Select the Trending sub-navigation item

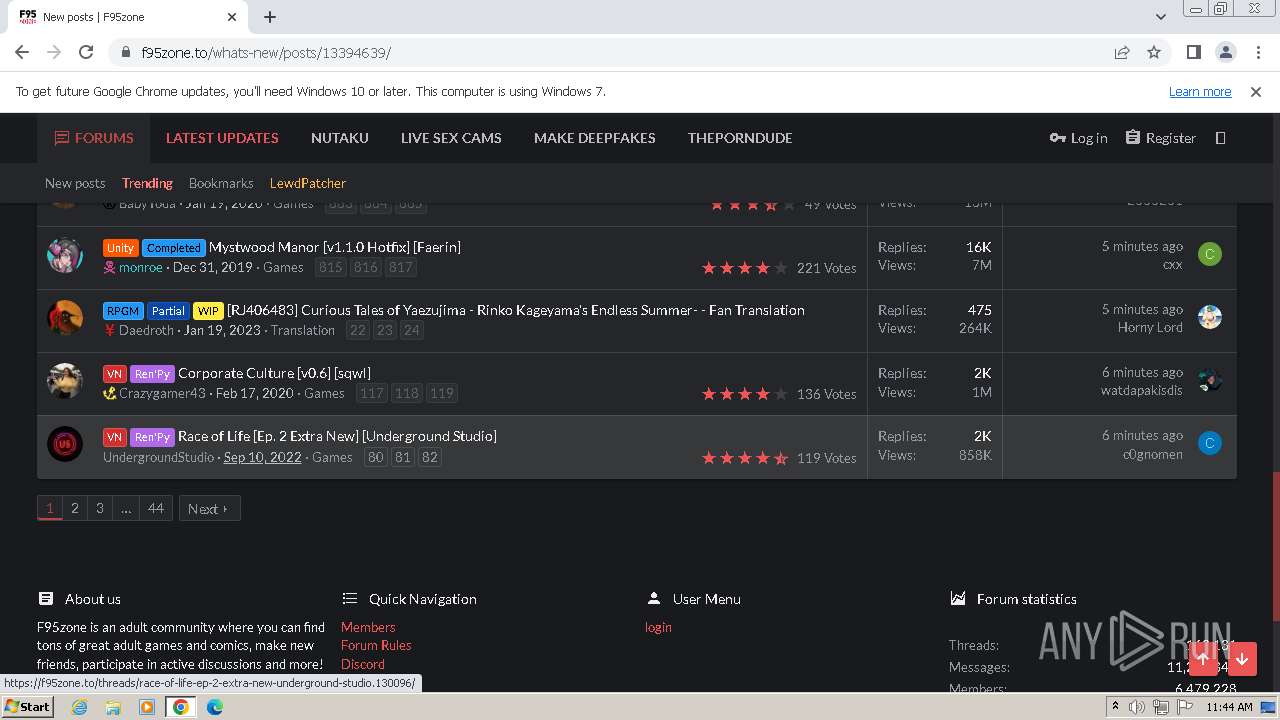pyautogui.click(x=147, y=183)
